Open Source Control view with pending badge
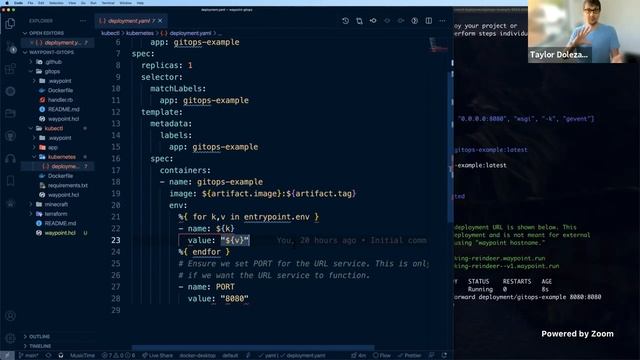 click(x=10, y=47)
